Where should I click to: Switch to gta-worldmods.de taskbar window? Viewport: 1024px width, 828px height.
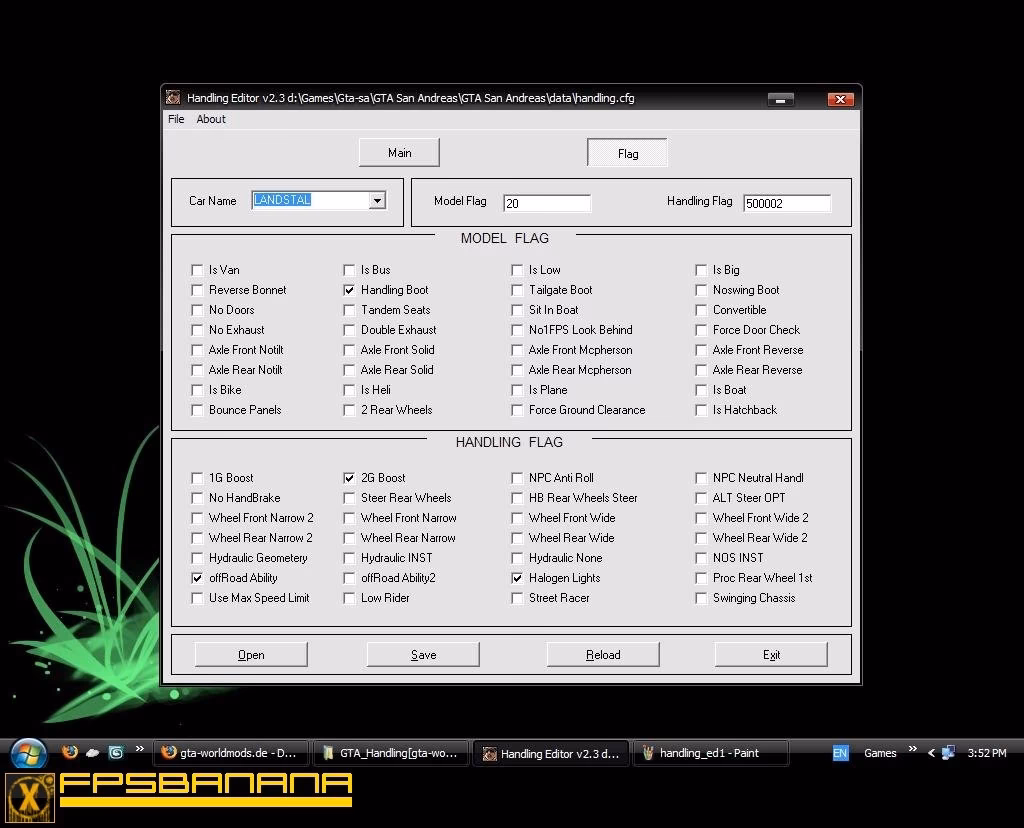tap(232, 753)
